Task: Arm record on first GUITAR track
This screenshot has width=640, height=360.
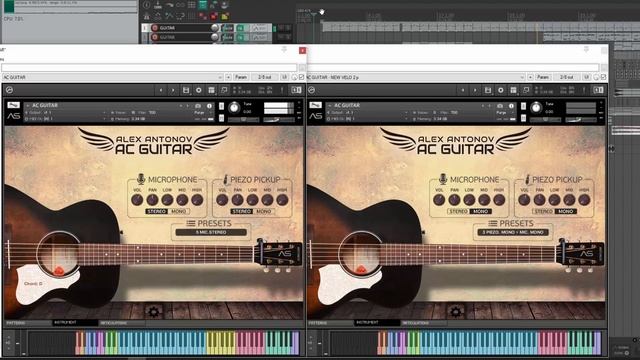Action: coord(155,28)
